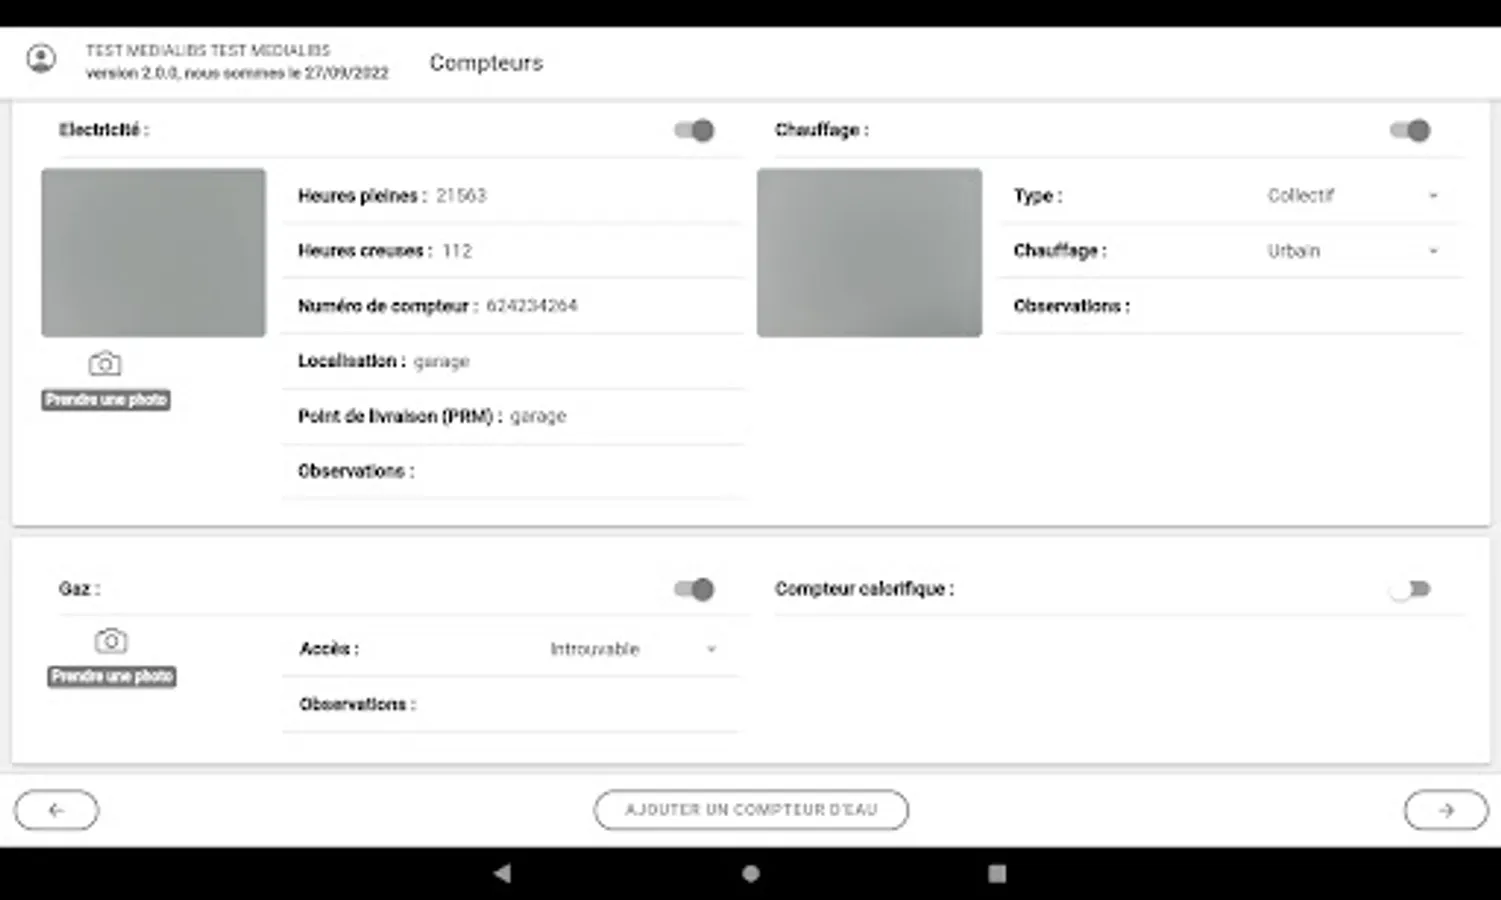Click Gaz Observations field
Viewport: 1501px width, 900px height.
[511, 704]
